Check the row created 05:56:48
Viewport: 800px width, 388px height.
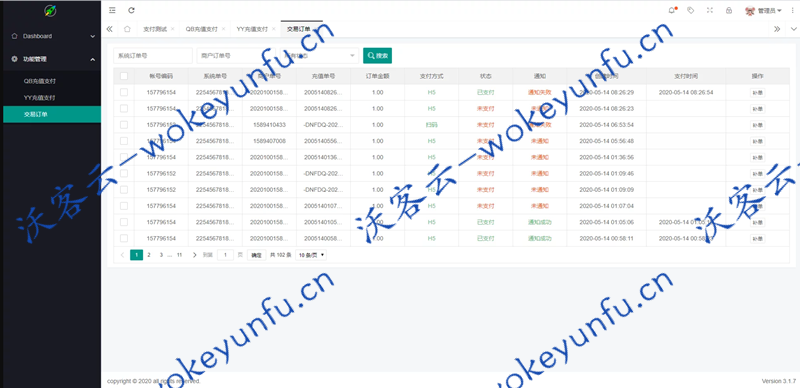(124, 141)
